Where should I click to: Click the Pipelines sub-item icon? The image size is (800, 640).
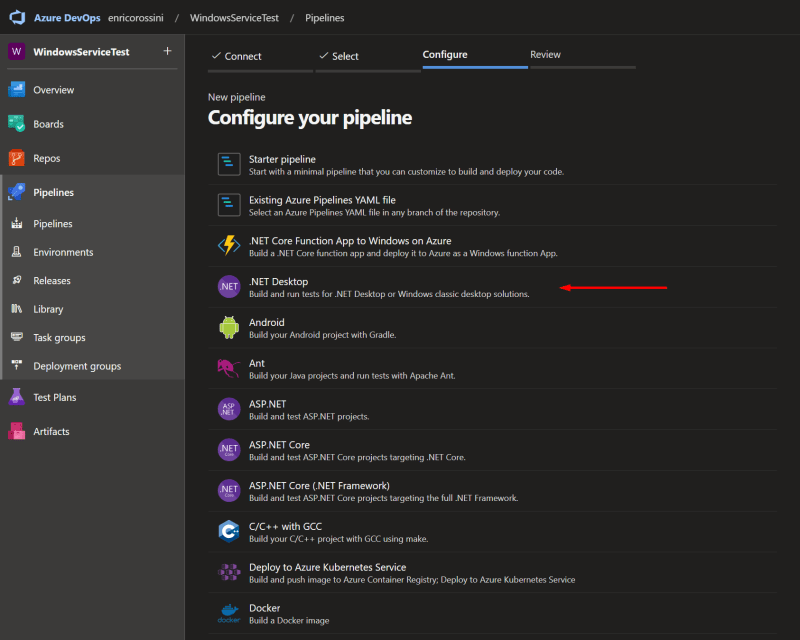[x=17, y=223]
